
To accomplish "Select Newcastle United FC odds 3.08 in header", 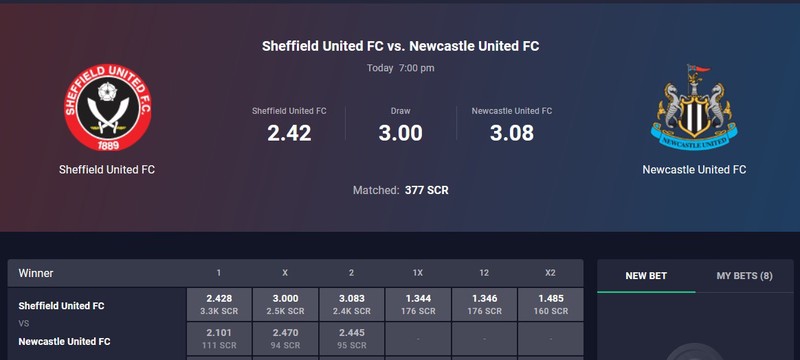I will [512, 133].
